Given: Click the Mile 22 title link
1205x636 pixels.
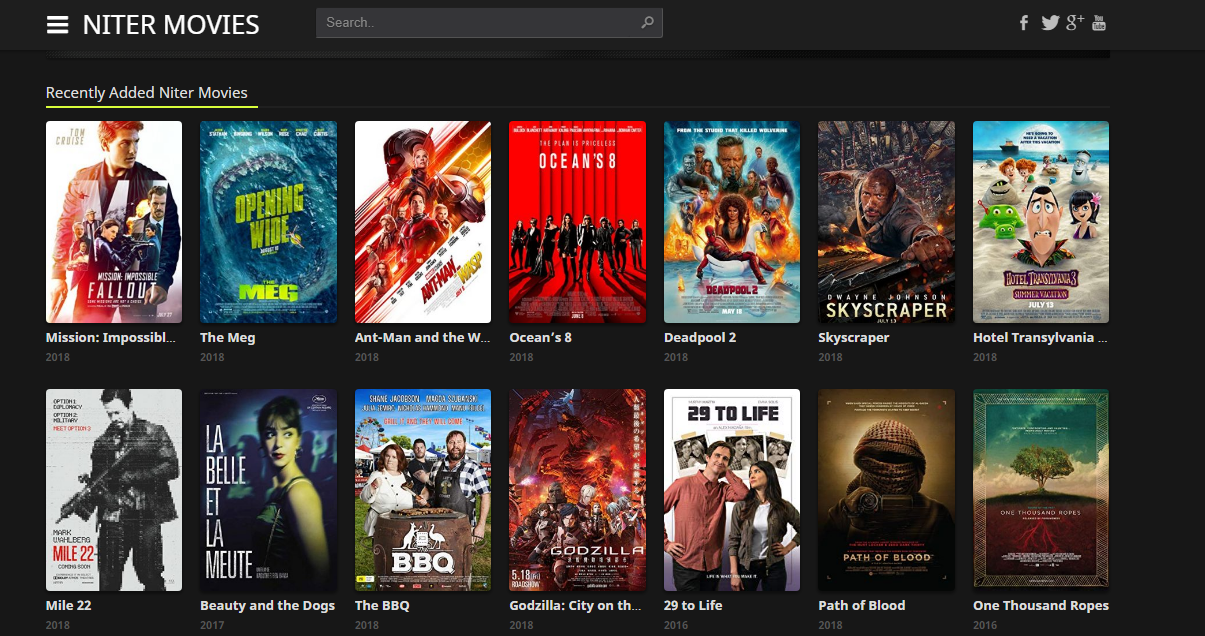Looking at the screenshot, I should pyautogui.click(x=69, y=606).
